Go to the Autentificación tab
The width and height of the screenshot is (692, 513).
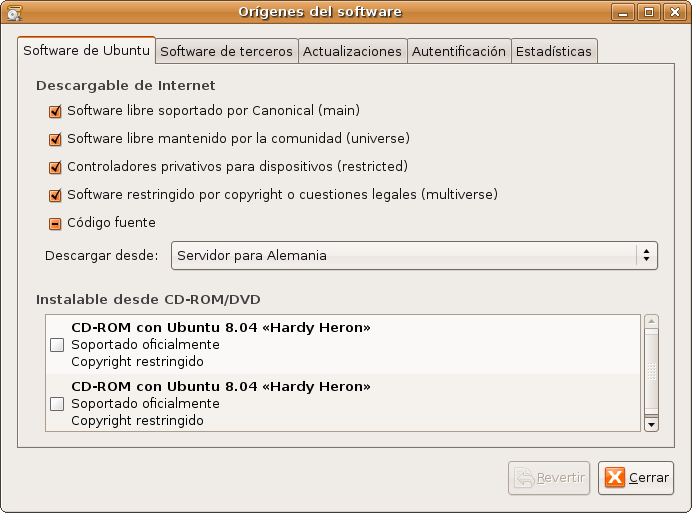click(459, 51)
